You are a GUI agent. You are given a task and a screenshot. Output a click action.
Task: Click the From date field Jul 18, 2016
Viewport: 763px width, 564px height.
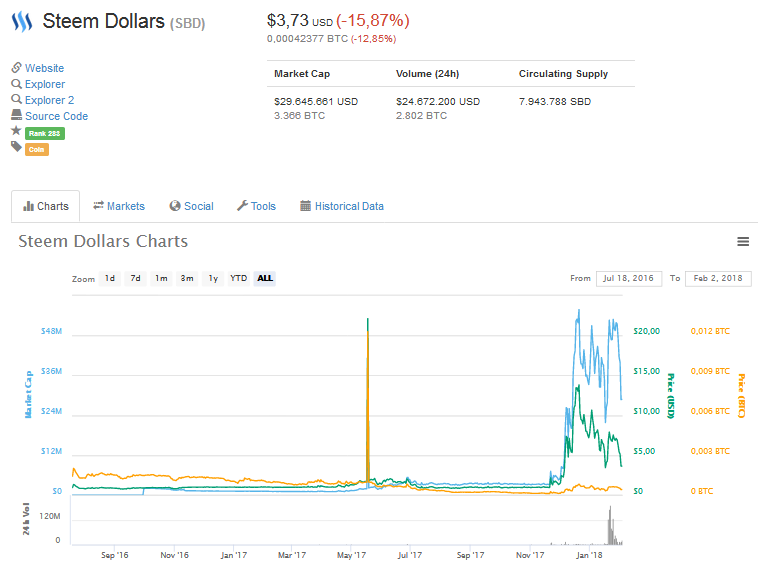(x=629, y=278)
